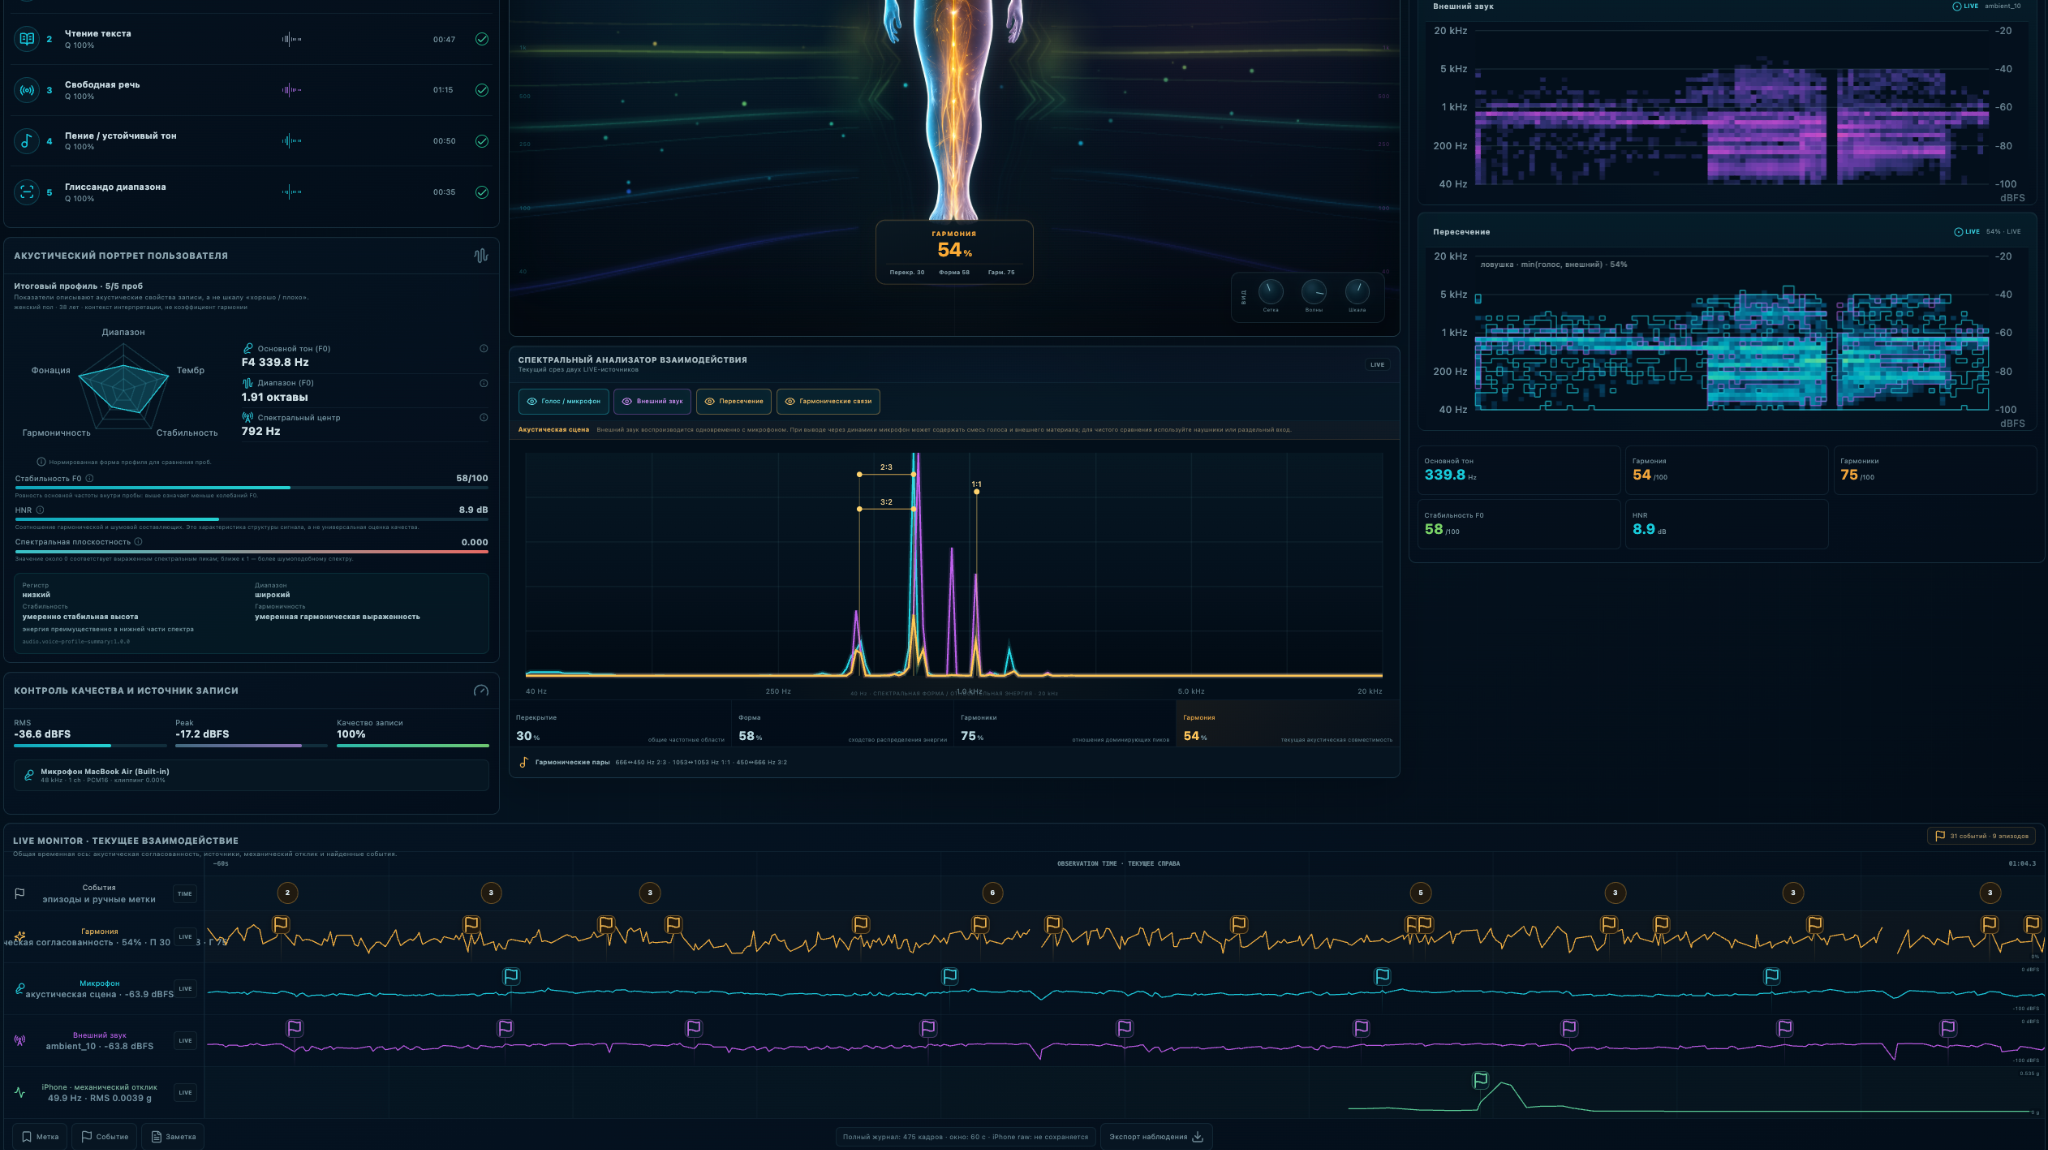Click the Волны view knob
This screenshot has width=2048, height=1150.
click(x=1314, y=292)
